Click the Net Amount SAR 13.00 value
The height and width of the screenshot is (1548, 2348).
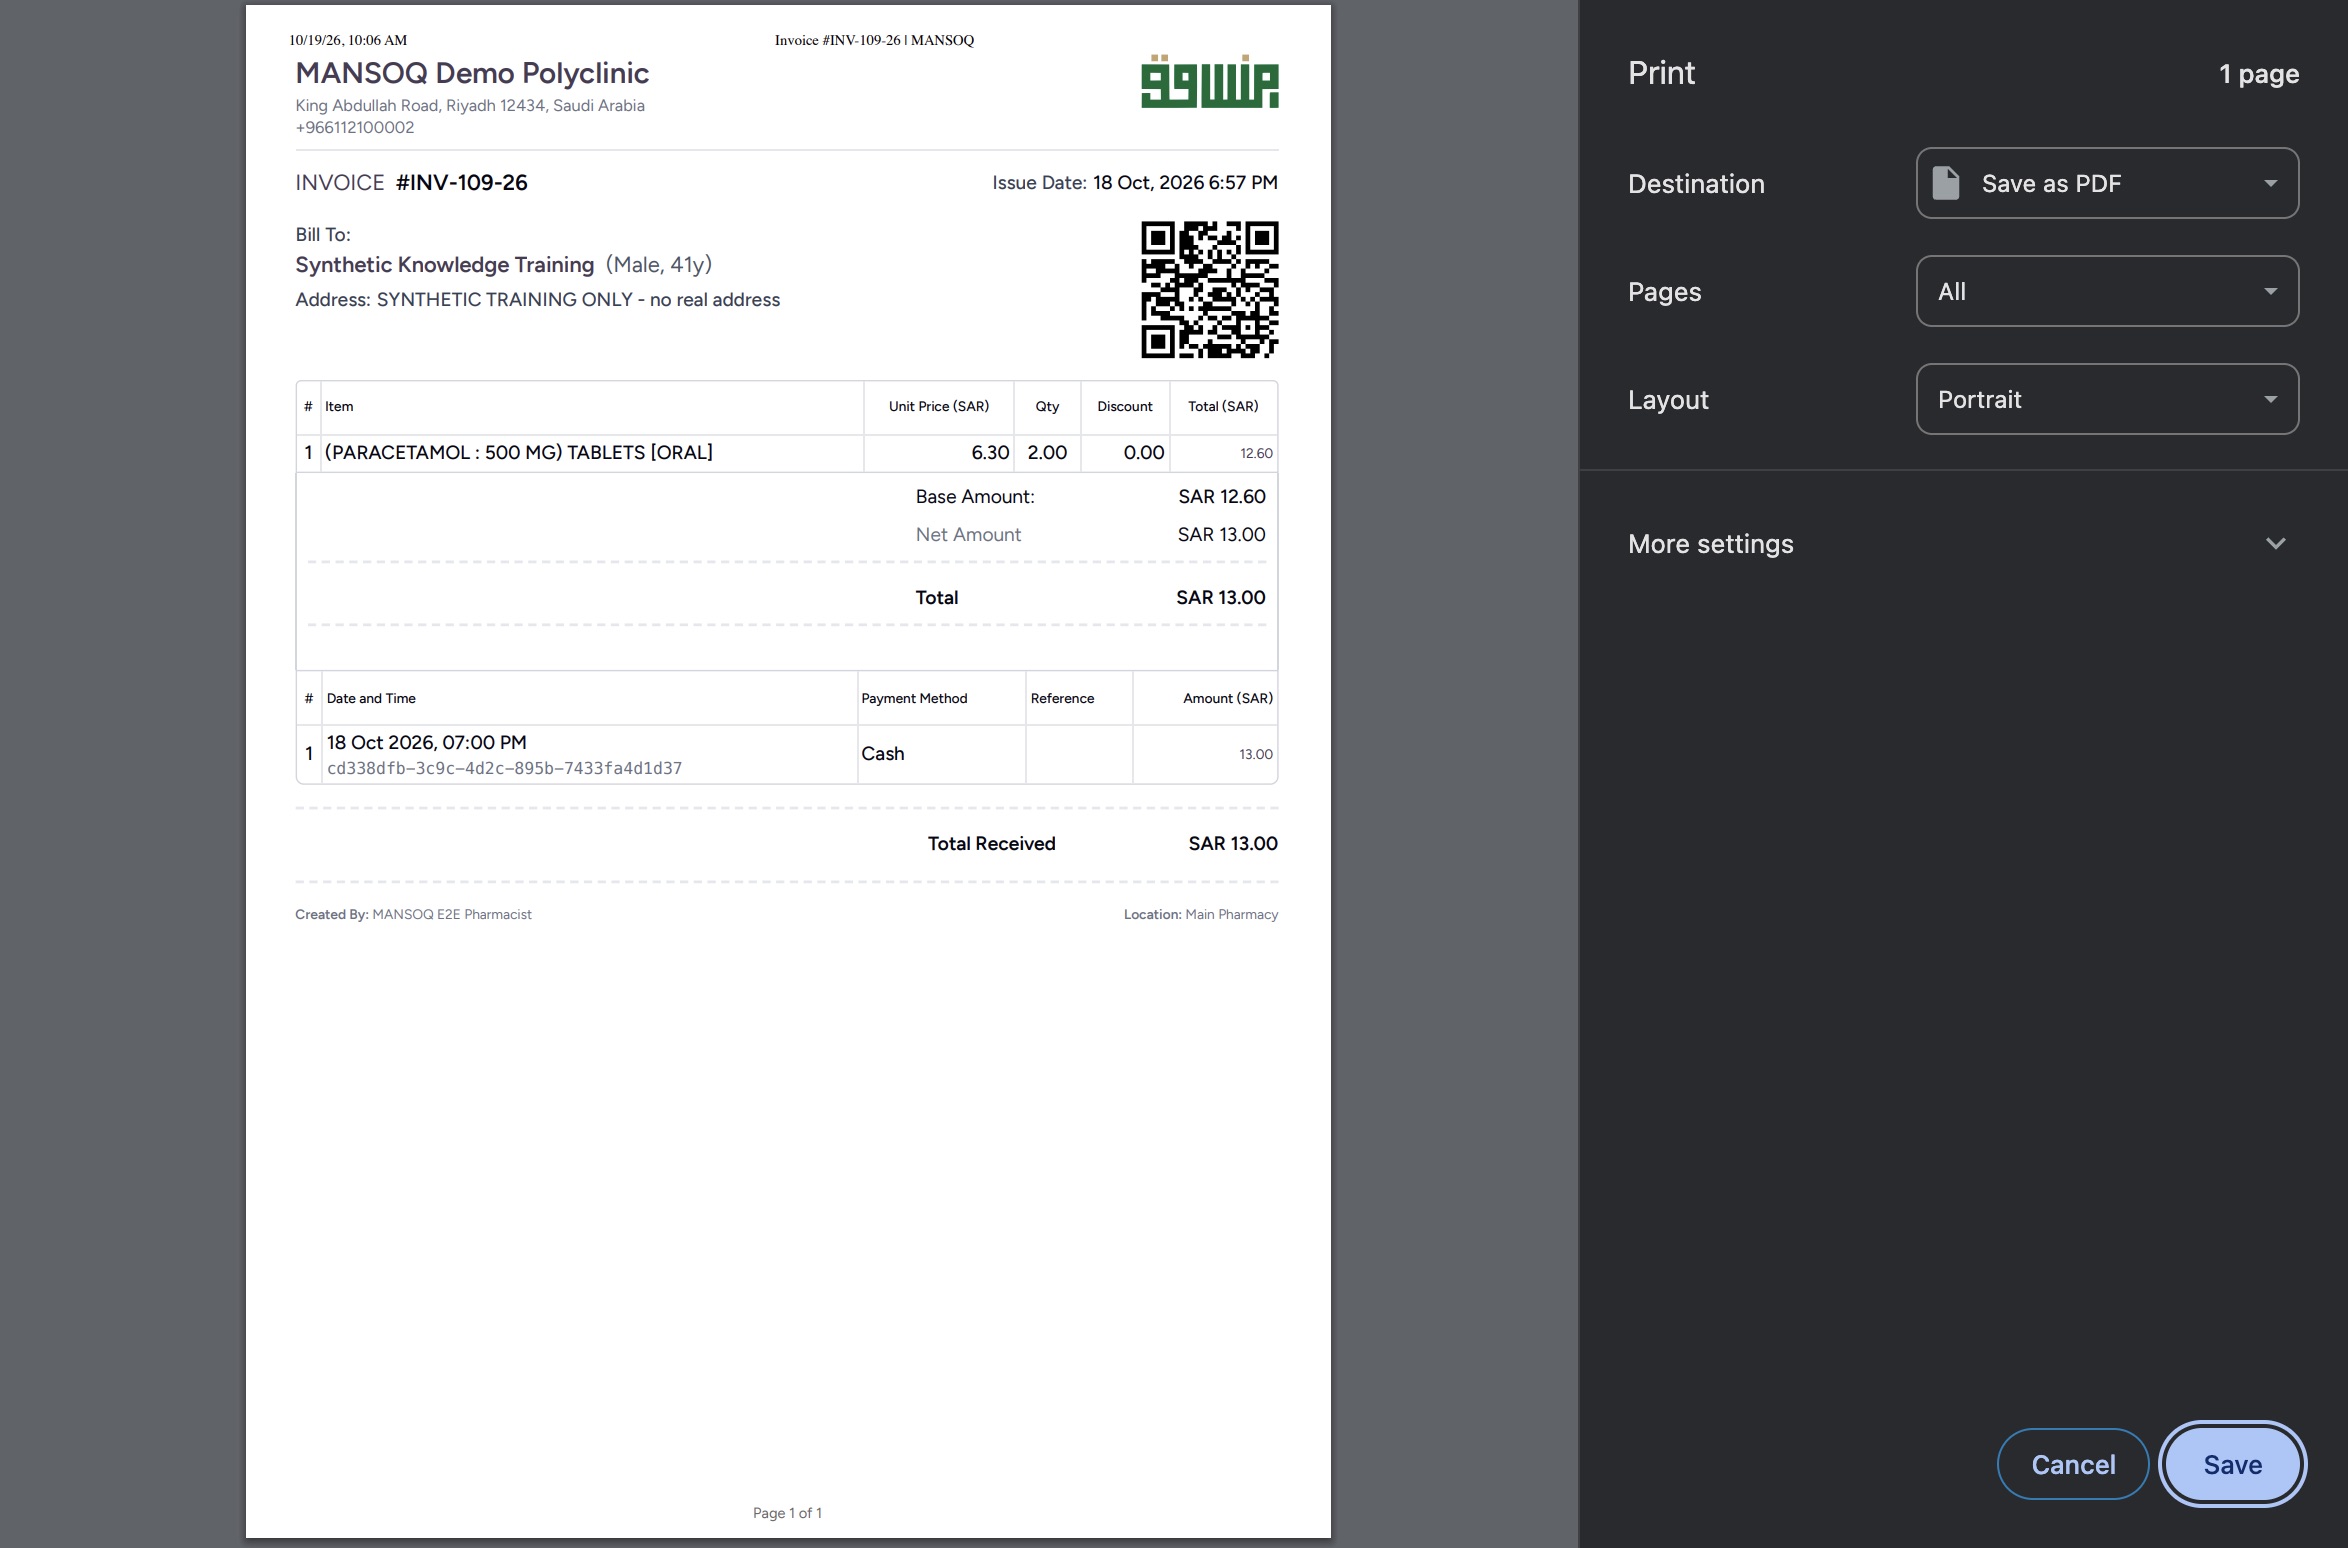tap(1221, 535)
